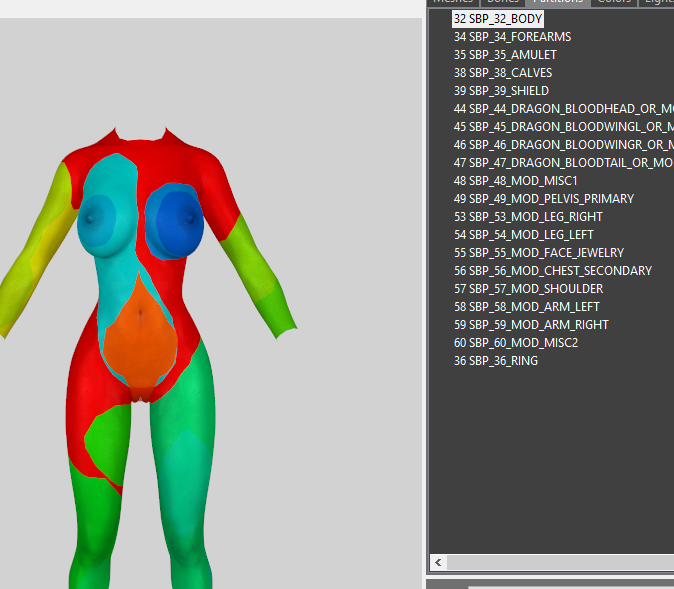This screenshot has width=674, height=589.
Task: Select the 36 SBP_36_RING partition
Action: tap(496, 361)
